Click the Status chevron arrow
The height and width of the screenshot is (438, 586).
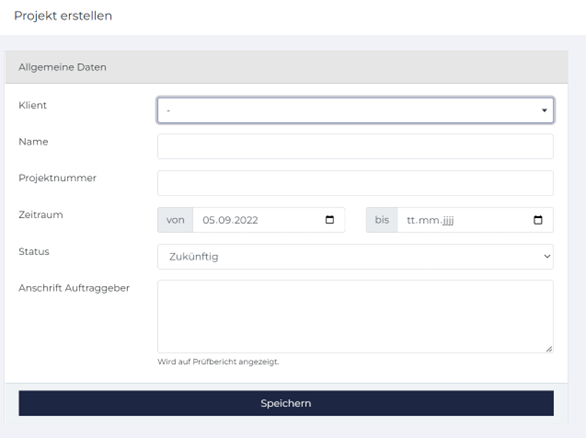point(547,256)
